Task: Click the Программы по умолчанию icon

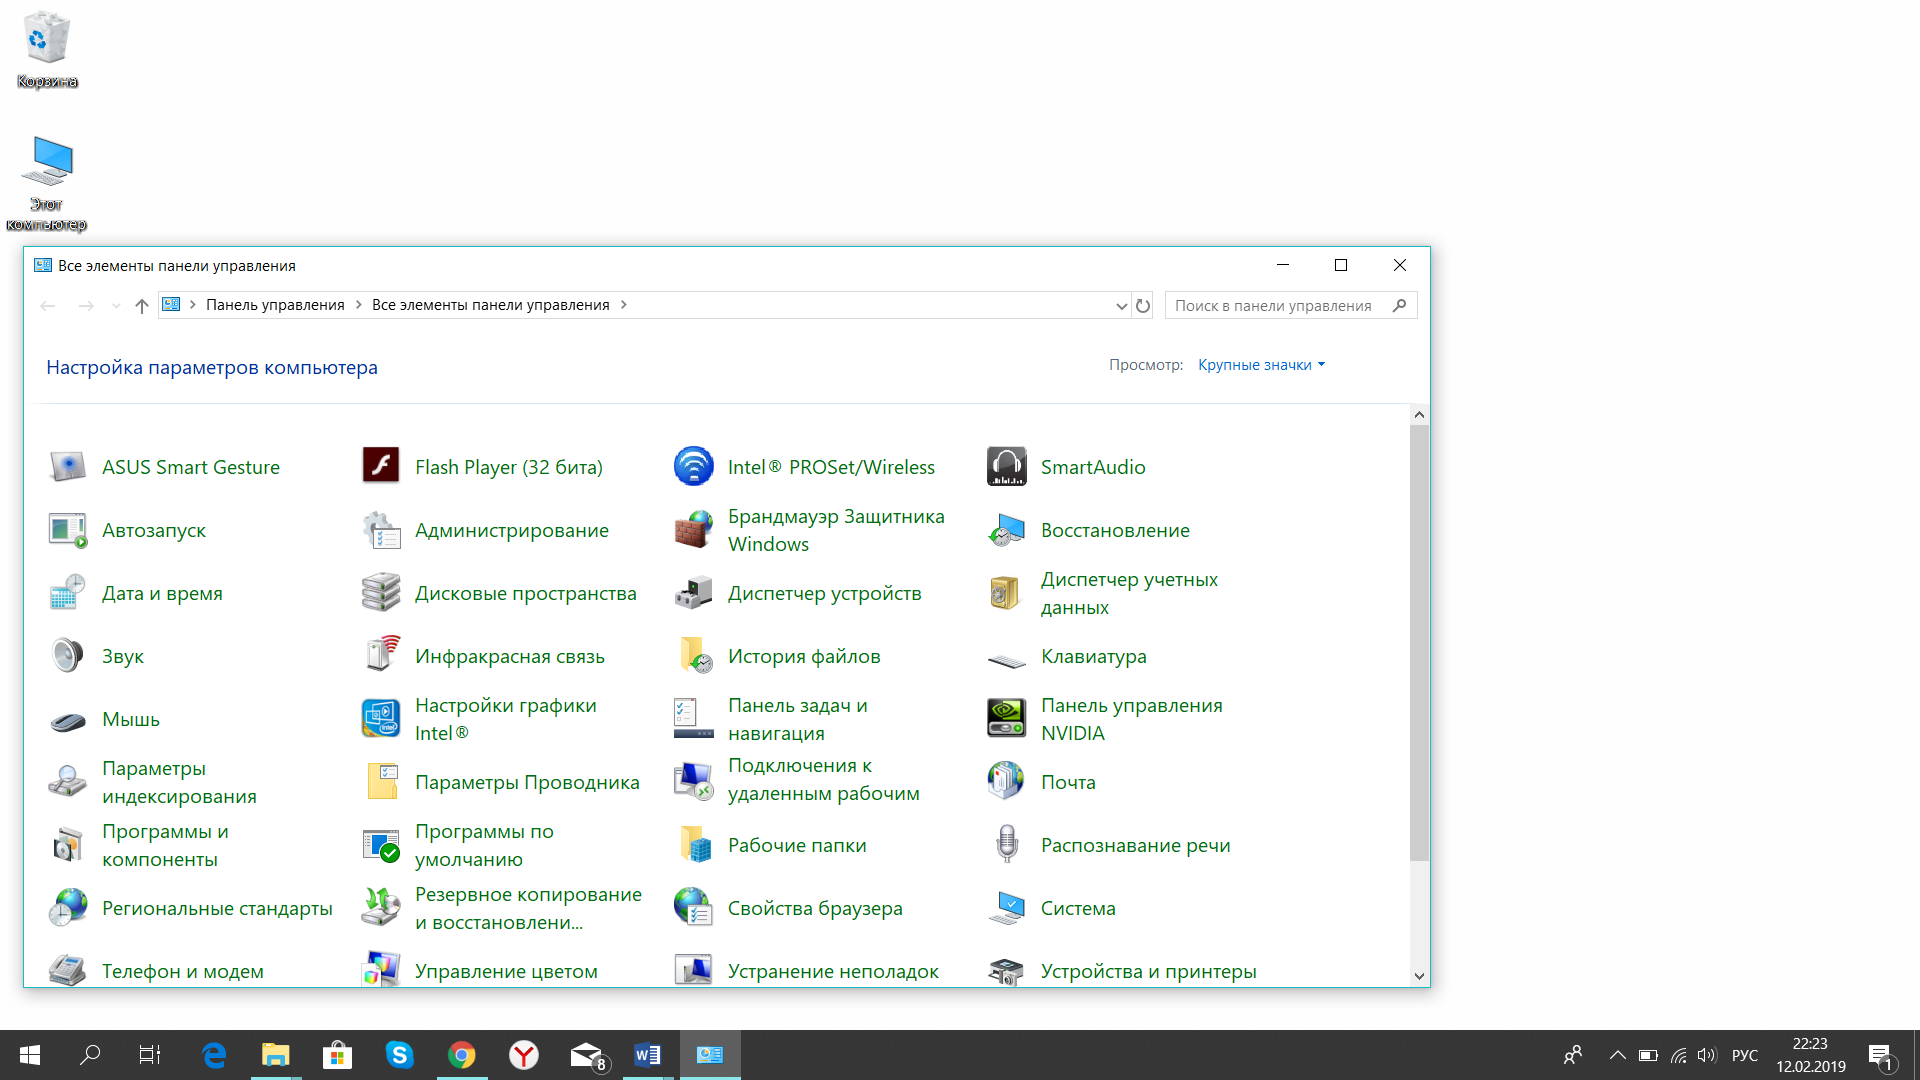Action: point(380,845)
